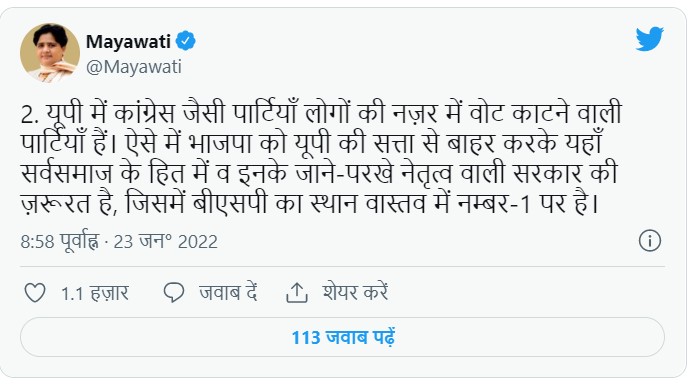Click the tweet's last line mentioning बीएसपी
Image resolution: width=697 pixels, height=390 pixels.
point(309,204)
